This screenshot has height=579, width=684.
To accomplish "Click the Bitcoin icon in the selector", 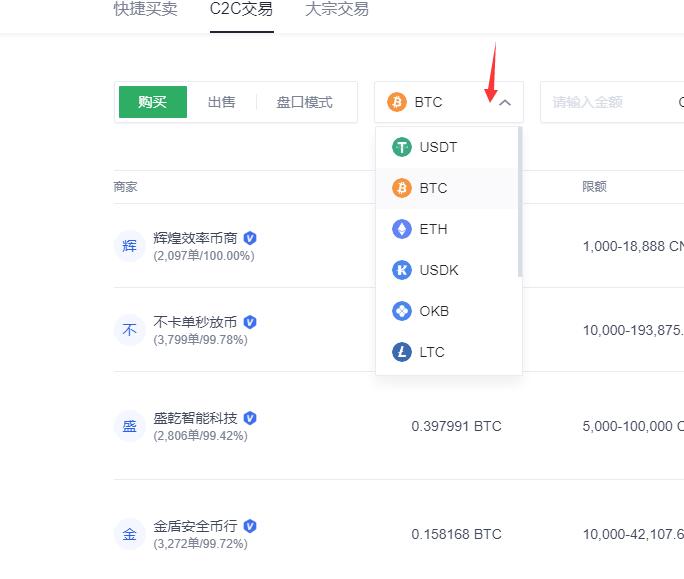I will [x=397, y=102].
